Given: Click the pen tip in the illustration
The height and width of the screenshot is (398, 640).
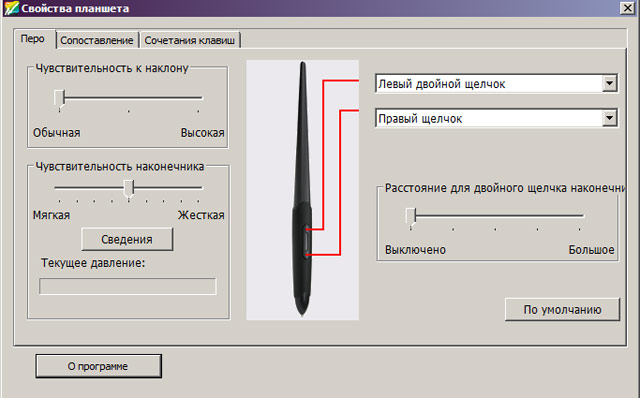Looking at the screenshot, I should click(302, 312).
